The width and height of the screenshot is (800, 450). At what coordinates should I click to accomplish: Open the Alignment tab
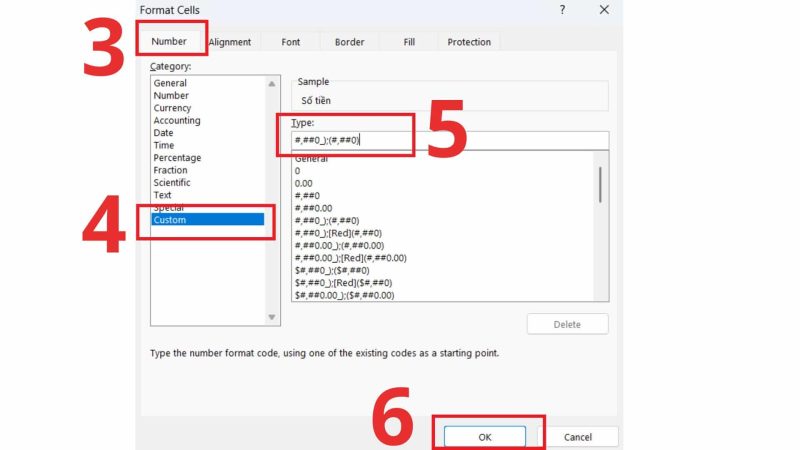click(230, 42)
